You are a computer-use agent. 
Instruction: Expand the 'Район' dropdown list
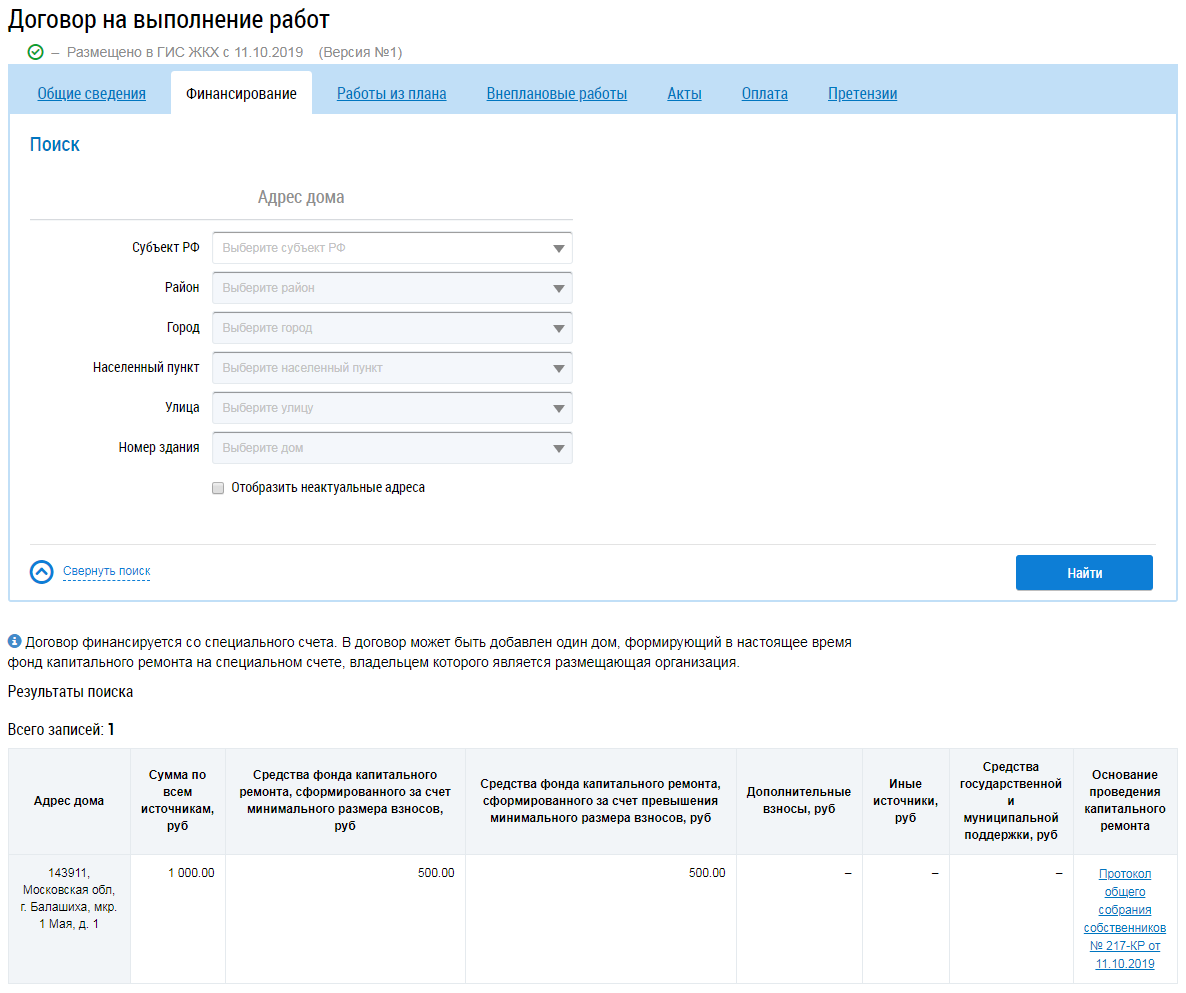pyautogui.click(x=392, y=288)
